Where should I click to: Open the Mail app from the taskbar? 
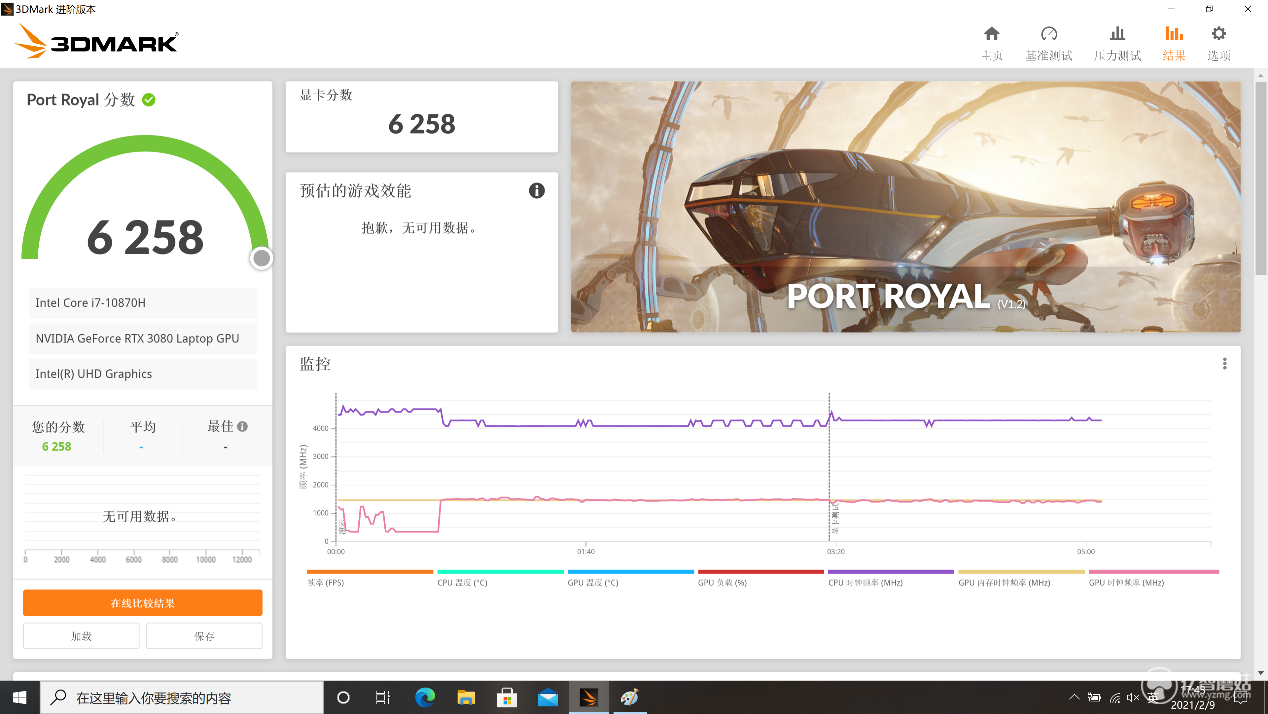coord(548,697)
